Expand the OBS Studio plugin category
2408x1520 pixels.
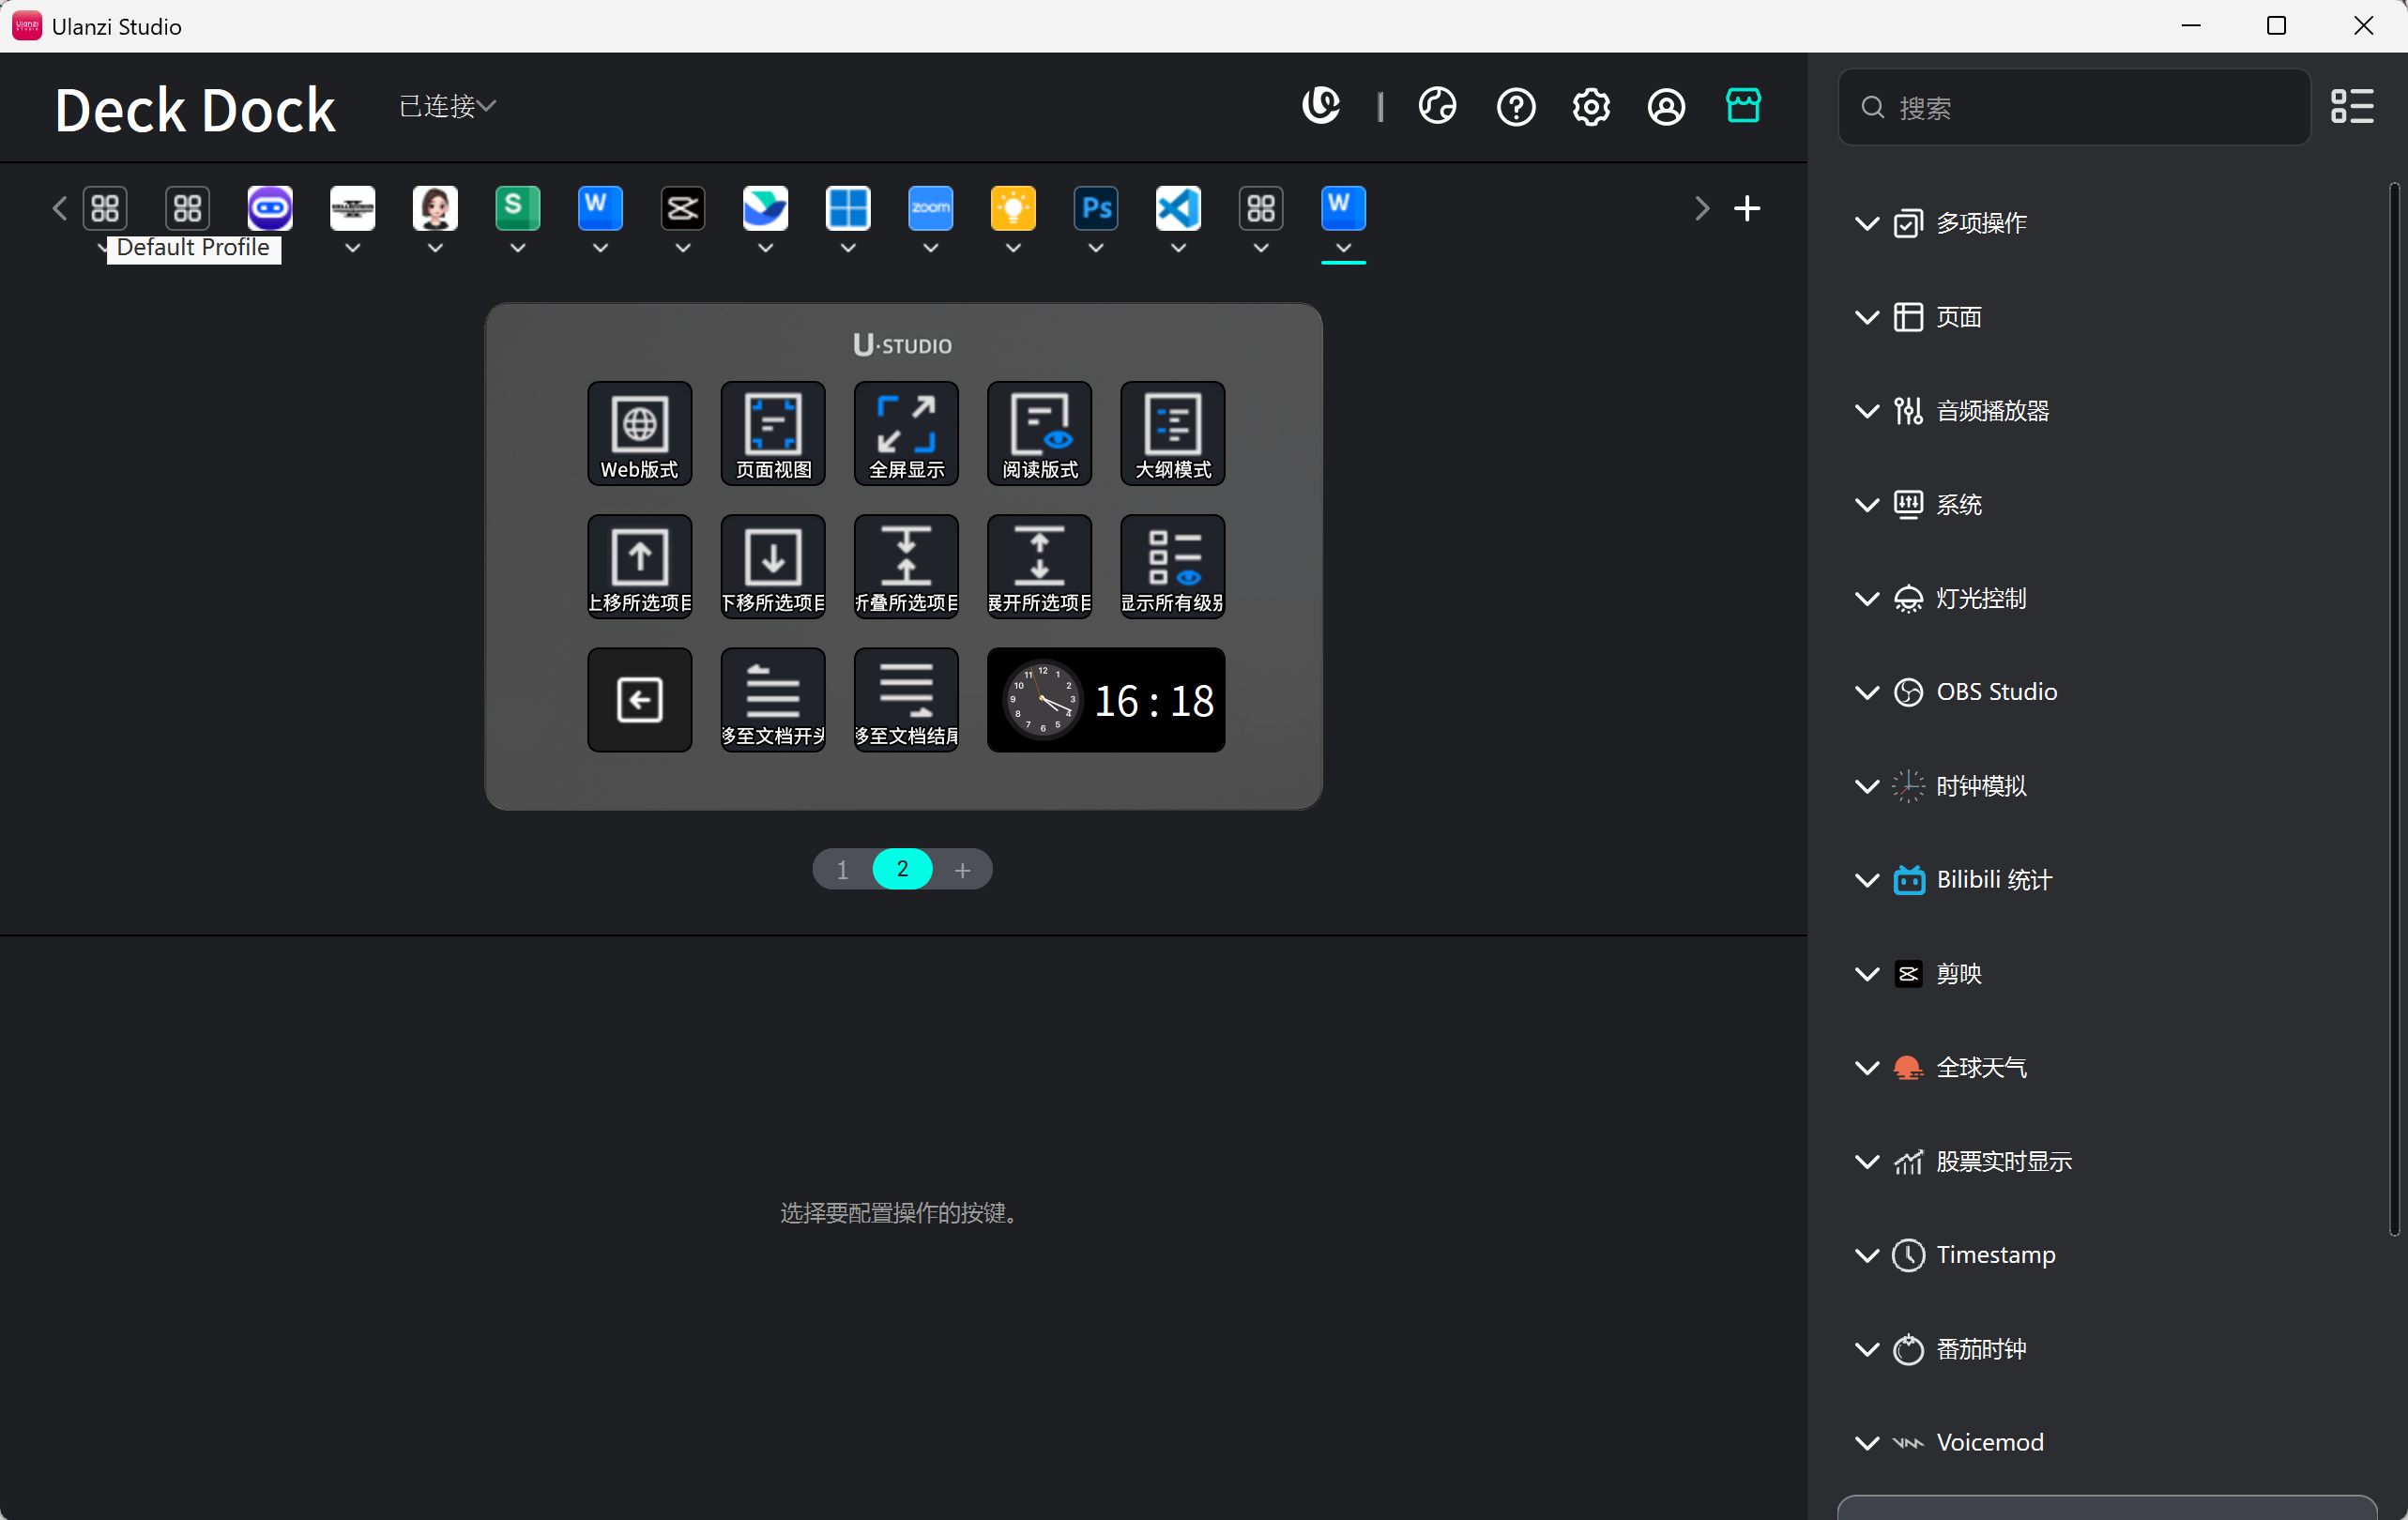click(x=1995, y=692)
